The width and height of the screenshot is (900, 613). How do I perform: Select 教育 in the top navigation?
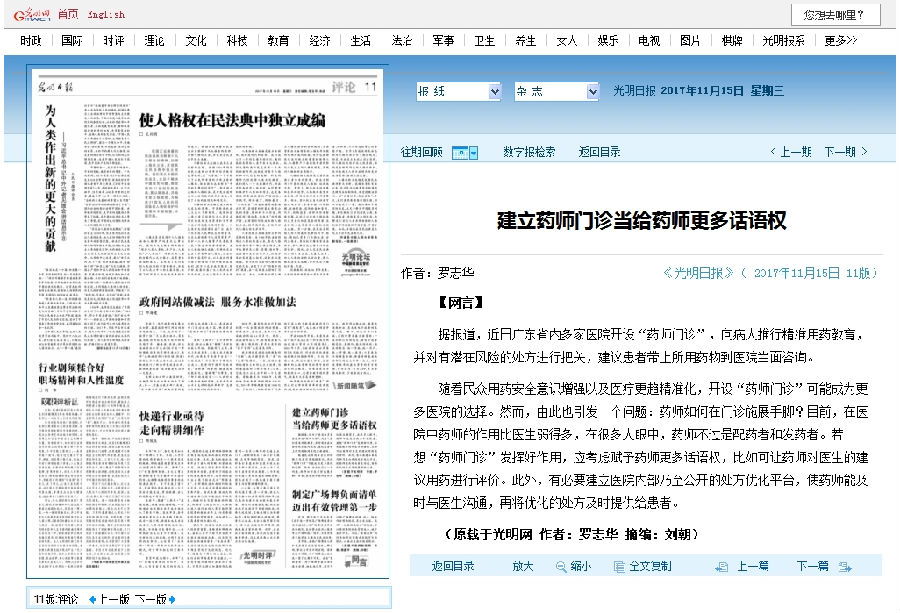(x=278, y=41)
